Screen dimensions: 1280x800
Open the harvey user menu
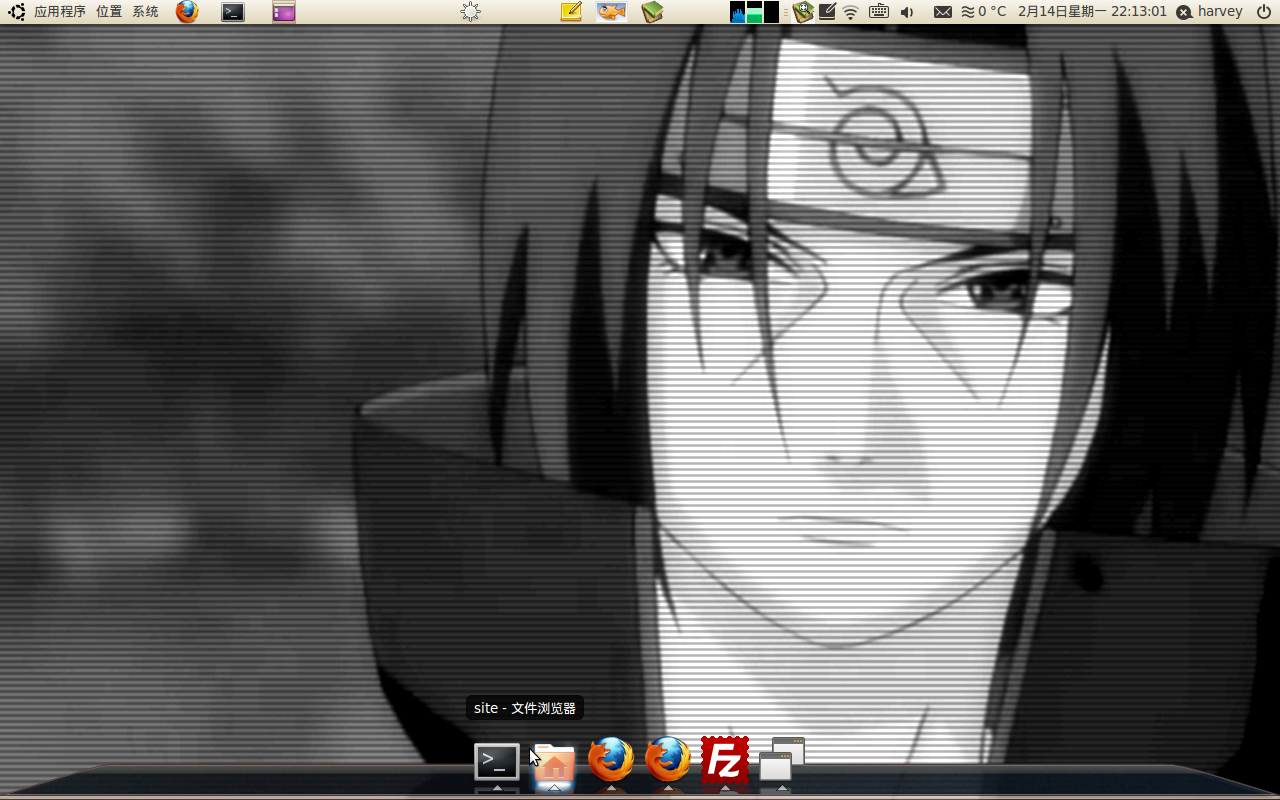1209,12
